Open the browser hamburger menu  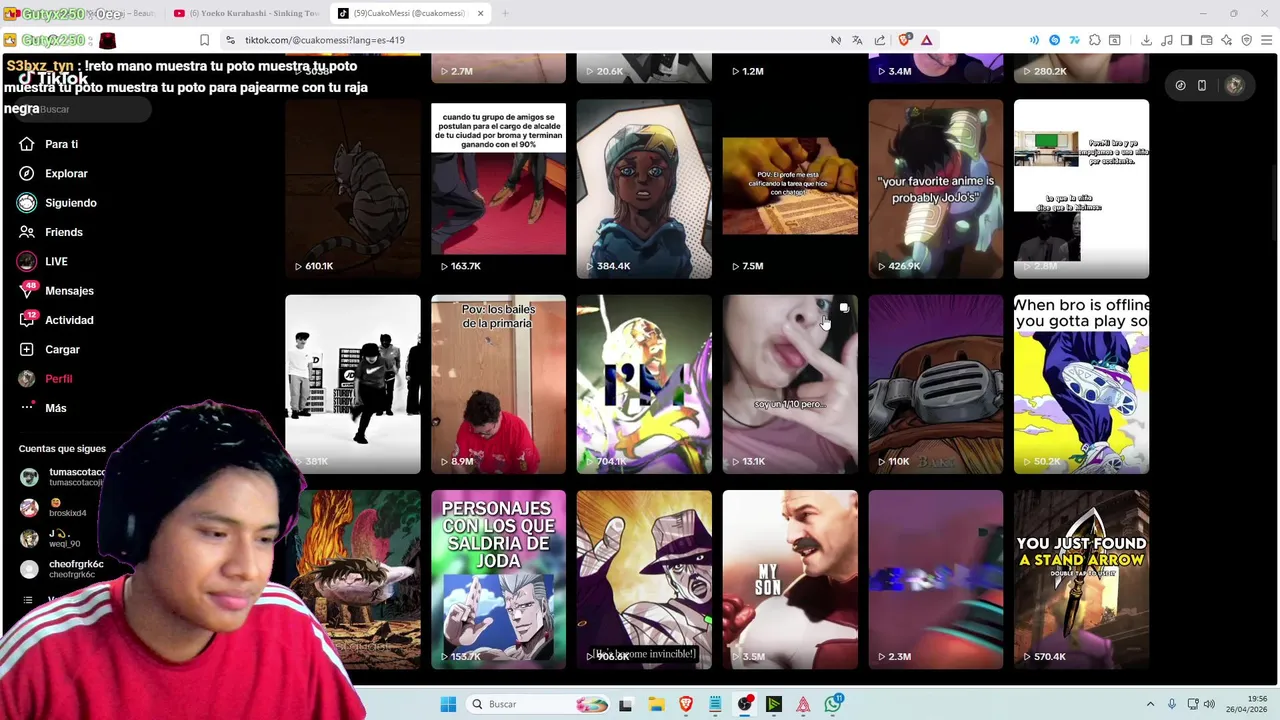(1266, 40)
